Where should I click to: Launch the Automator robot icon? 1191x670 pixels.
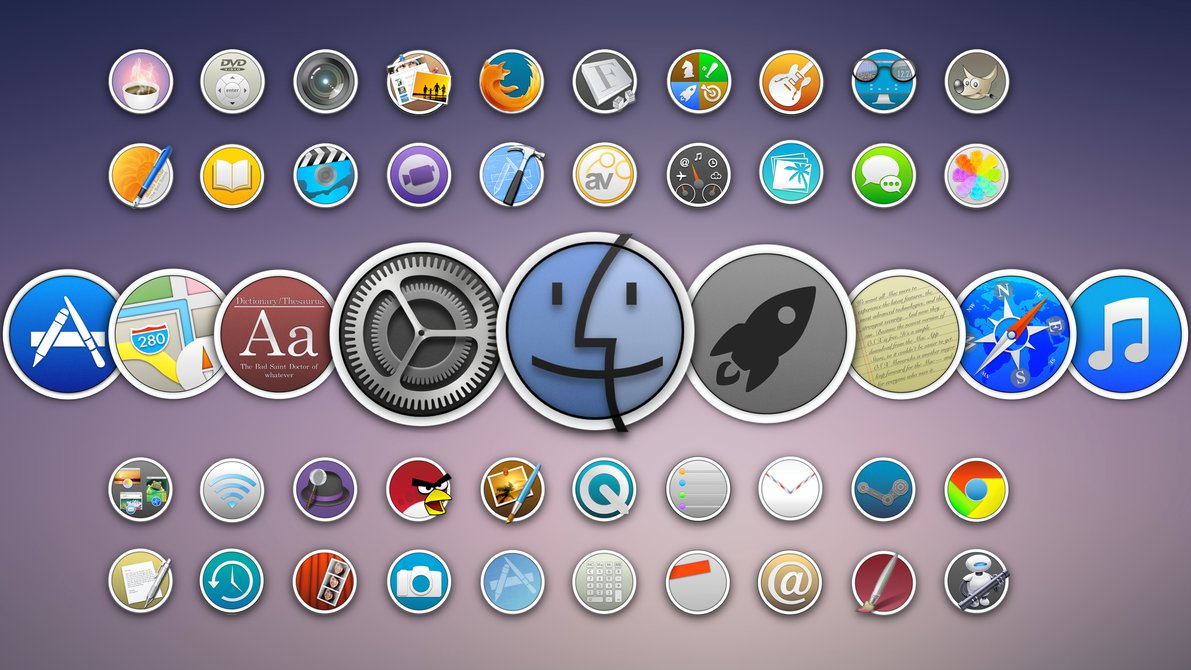coord(977,582)
